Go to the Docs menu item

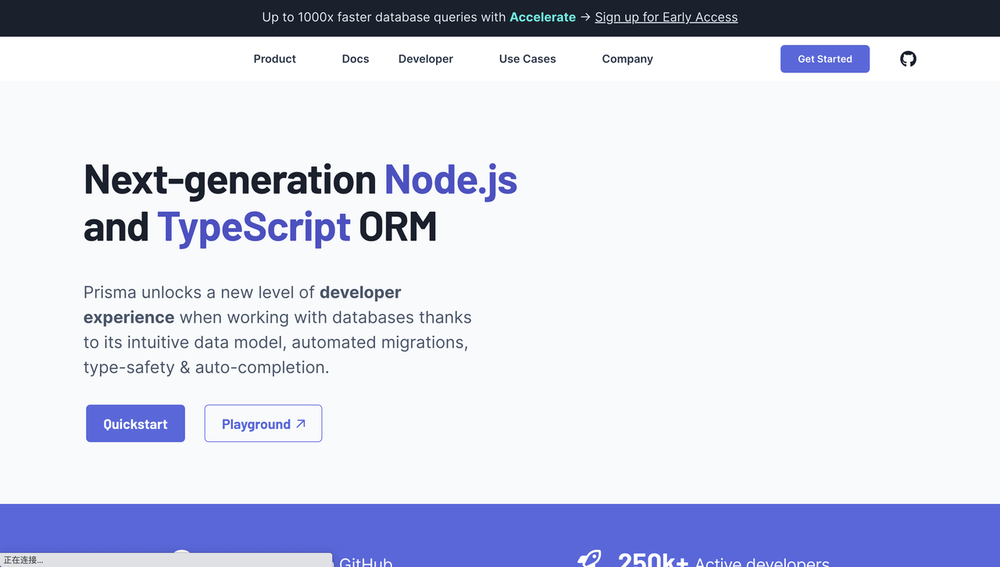pyautogui.click(x=355, y=59)
